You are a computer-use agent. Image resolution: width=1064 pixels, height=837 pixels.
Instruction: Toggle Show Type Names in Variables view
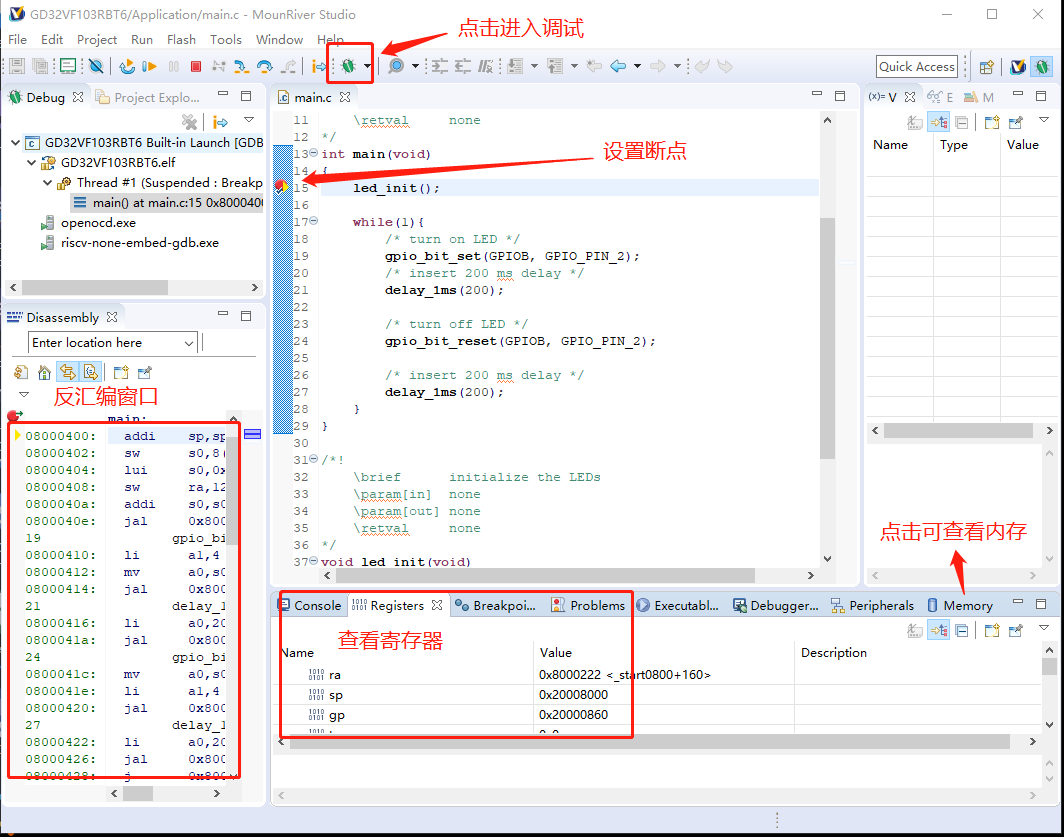point(915,122)
